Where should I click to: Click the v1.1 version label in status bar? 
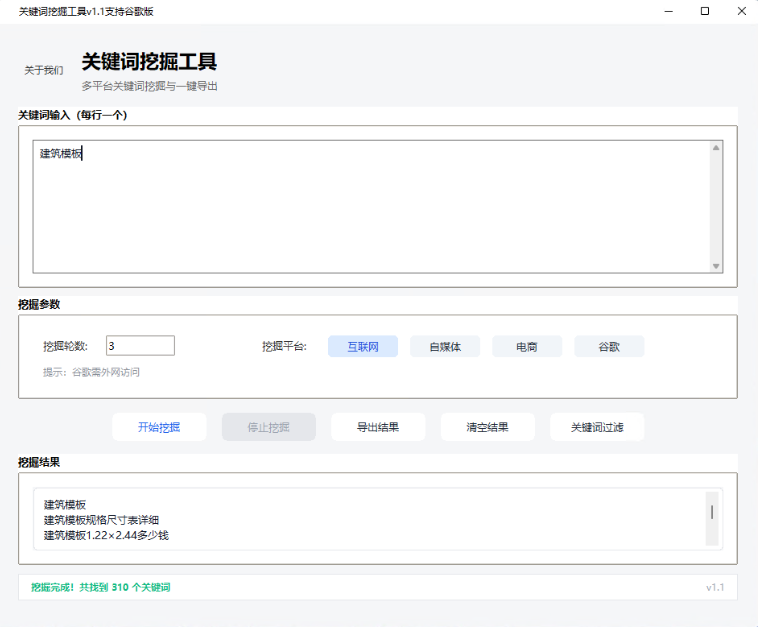[715, 587]
